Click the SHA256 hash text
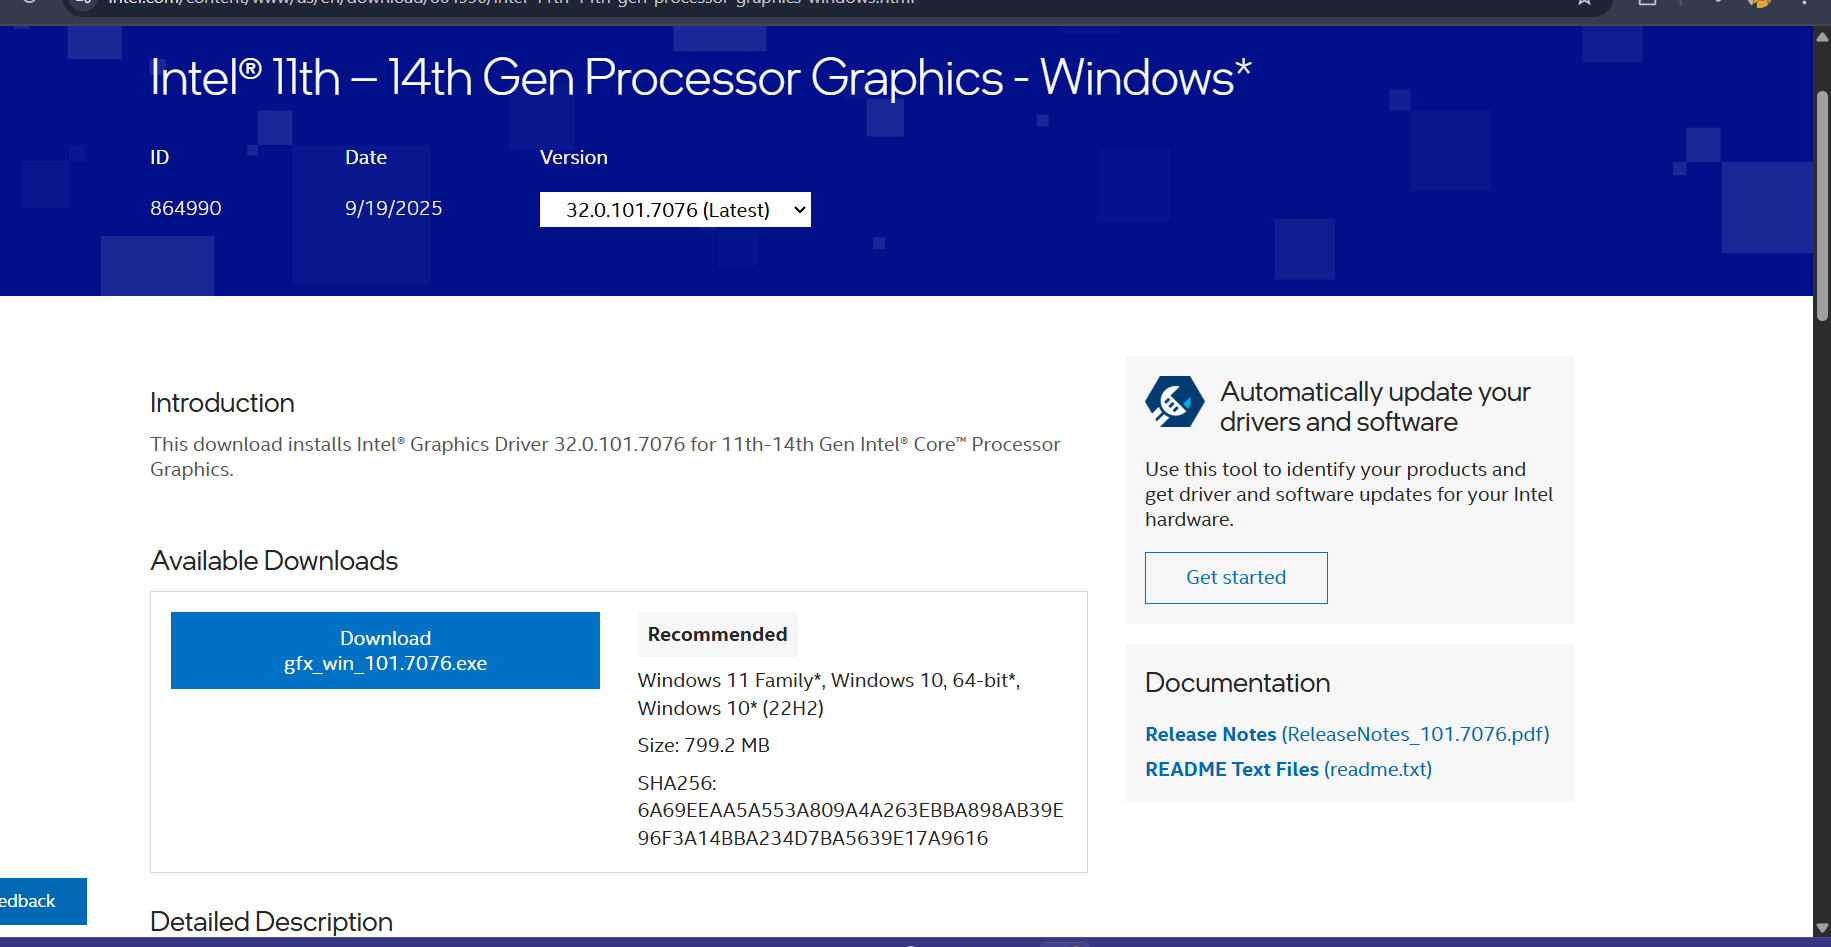Viewport: 1831px width, 947px height. pos(850,824)
